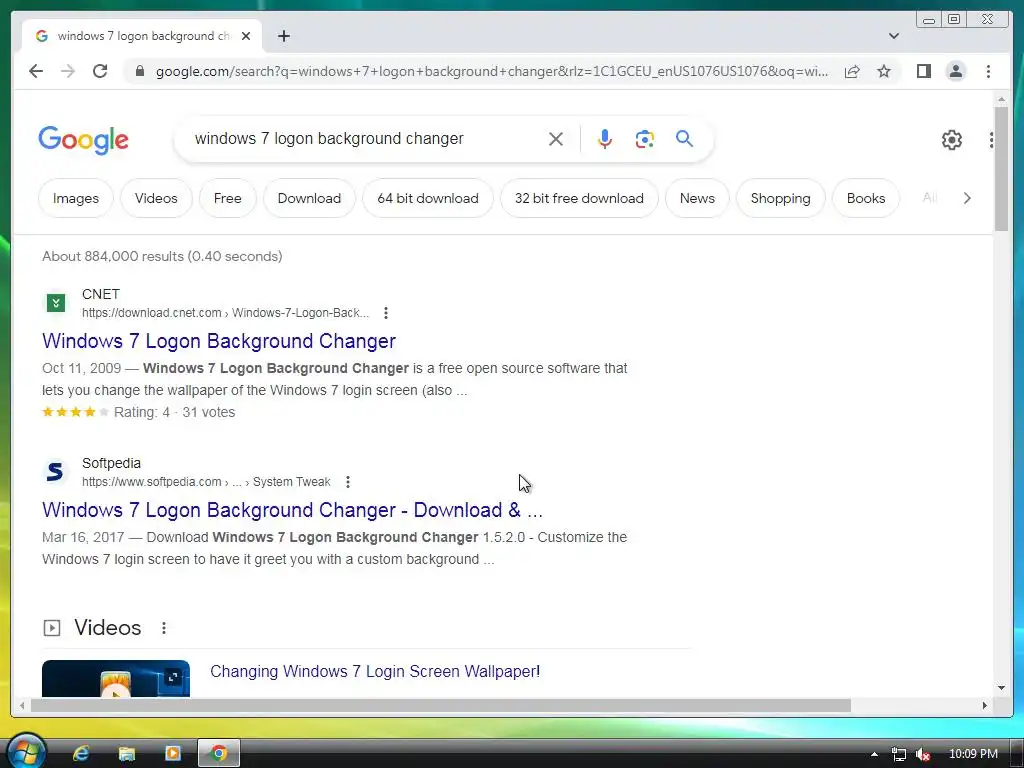
Task: Filter results by Videos
Action: [156, 198]
